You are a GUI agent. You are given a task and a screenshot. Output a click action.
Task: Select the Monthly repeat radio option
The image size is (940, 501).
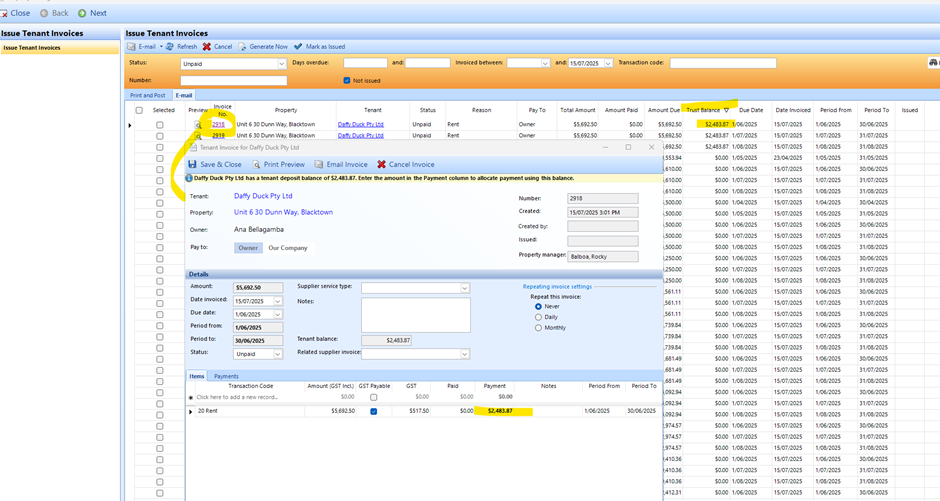pyautogui.click(x=538, y=328)
